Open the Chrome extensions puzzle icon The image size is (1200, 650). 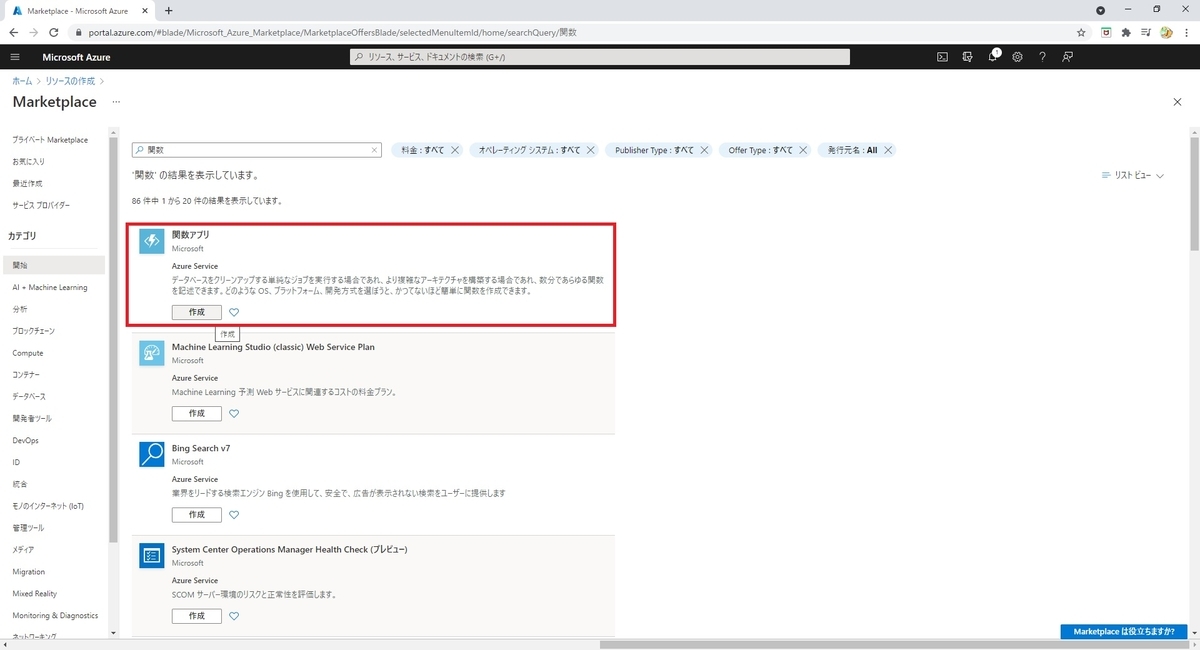1126,32
